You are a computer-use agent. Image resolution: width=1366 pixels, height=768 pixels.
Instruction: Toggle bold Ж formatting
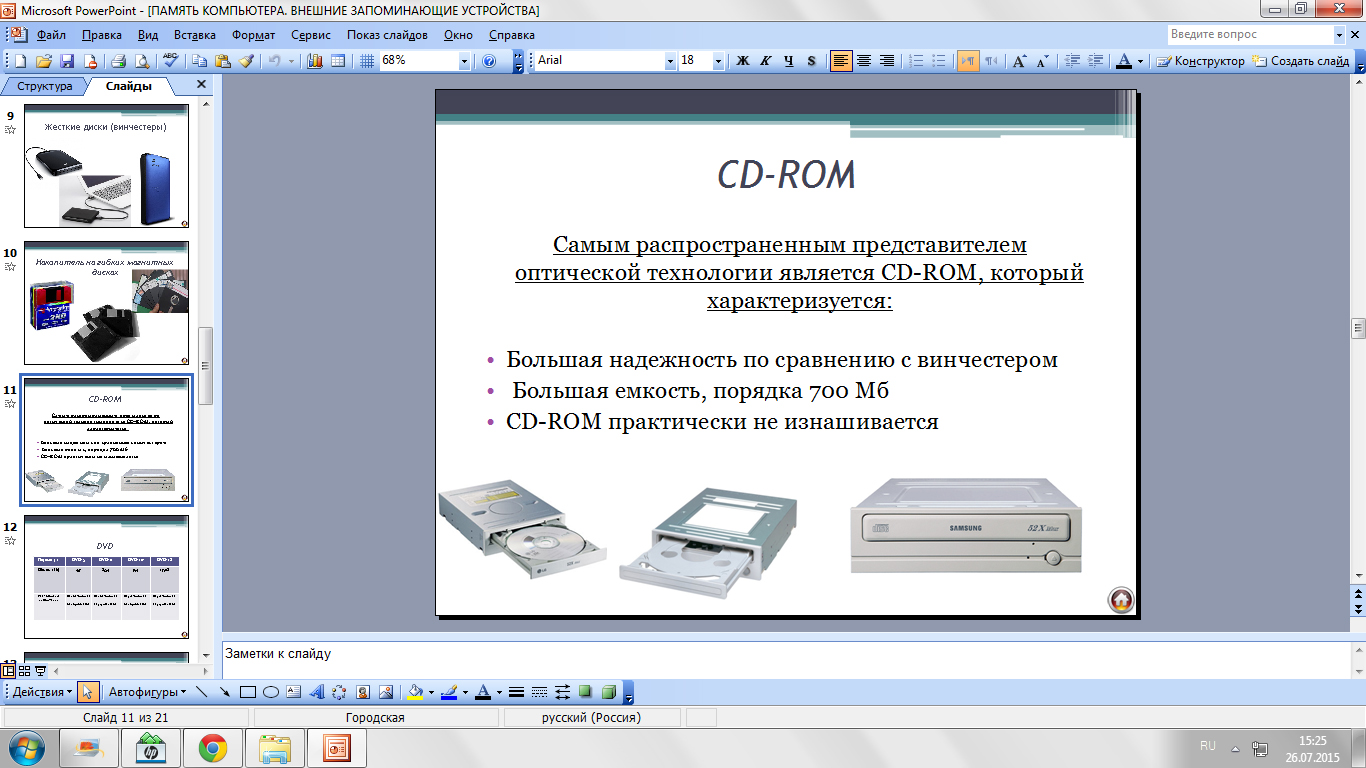743,61
